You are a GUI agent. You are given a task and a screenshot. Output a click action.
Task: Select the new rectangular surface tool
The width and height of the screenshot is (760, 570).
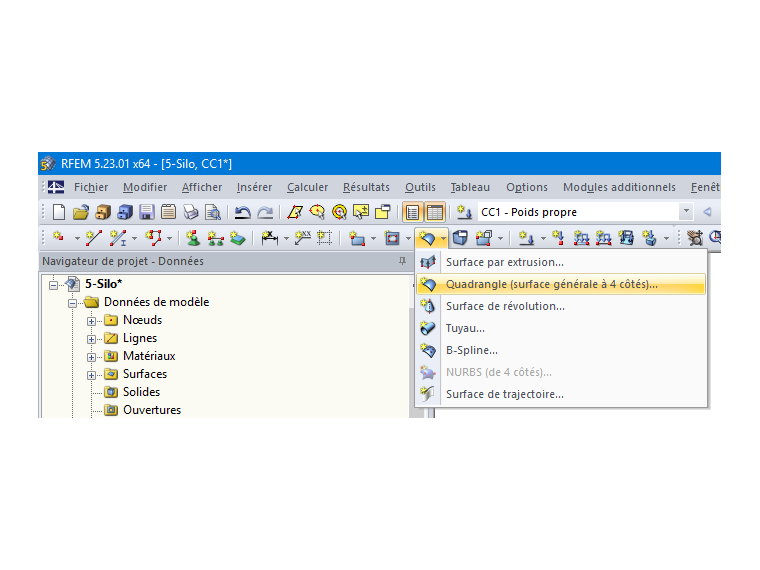tap(357, 238)
